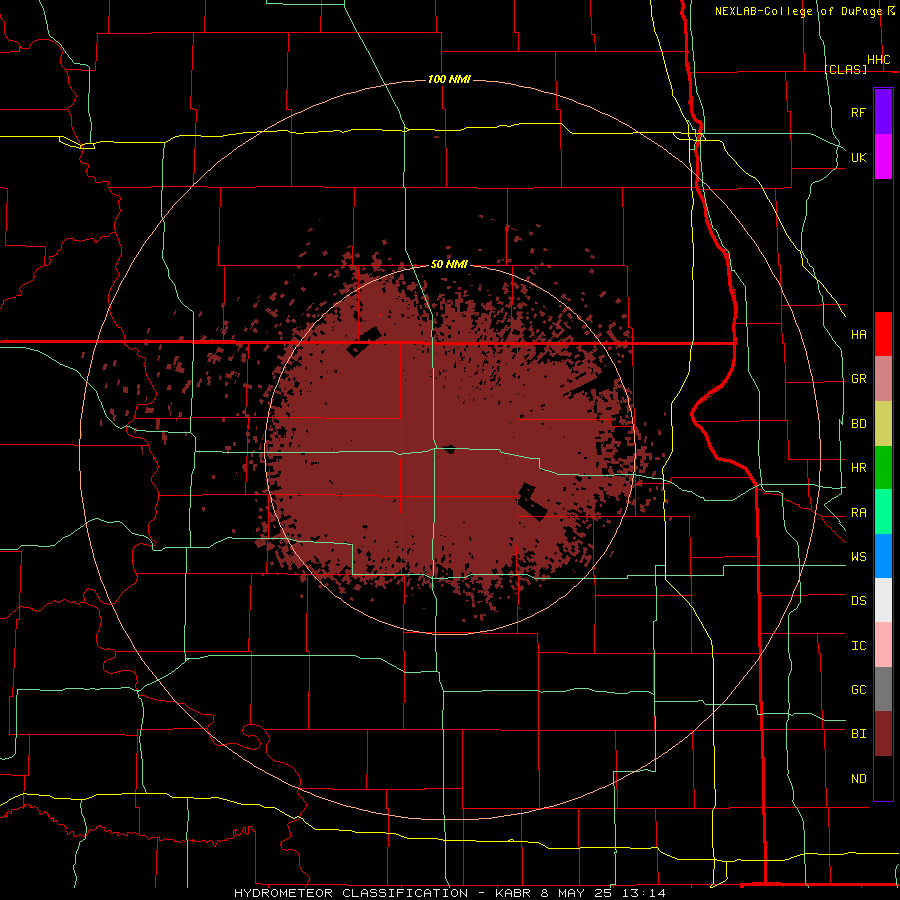Viewport: 900px width, 900px height.
Task: Click the HR legend label
Action: 858,468
